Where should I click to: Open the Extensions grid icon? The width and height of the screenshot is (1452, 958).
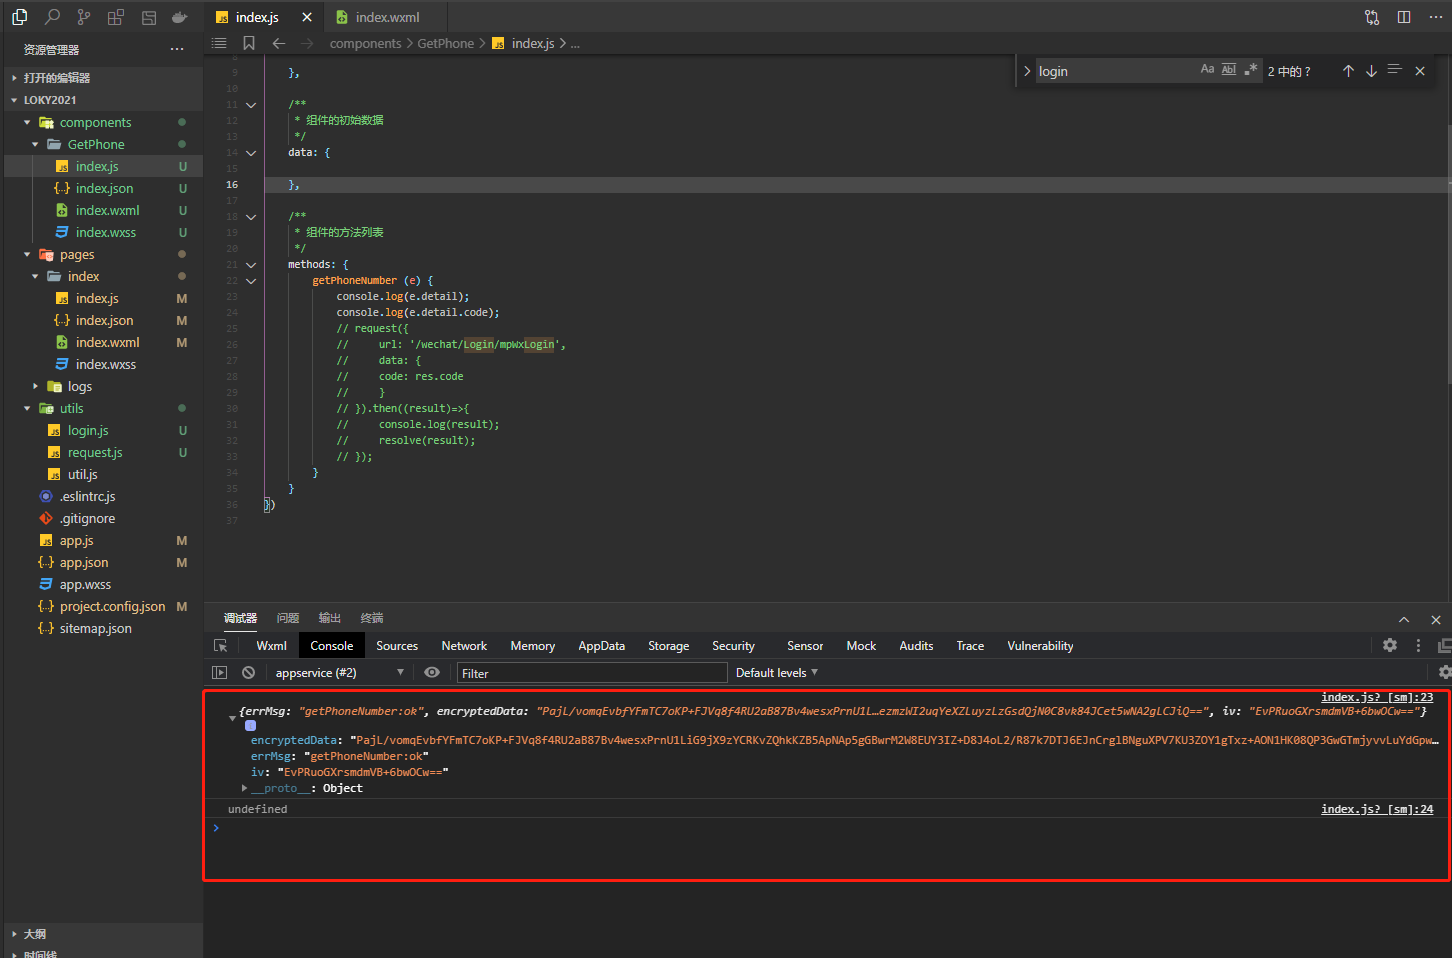116,17
